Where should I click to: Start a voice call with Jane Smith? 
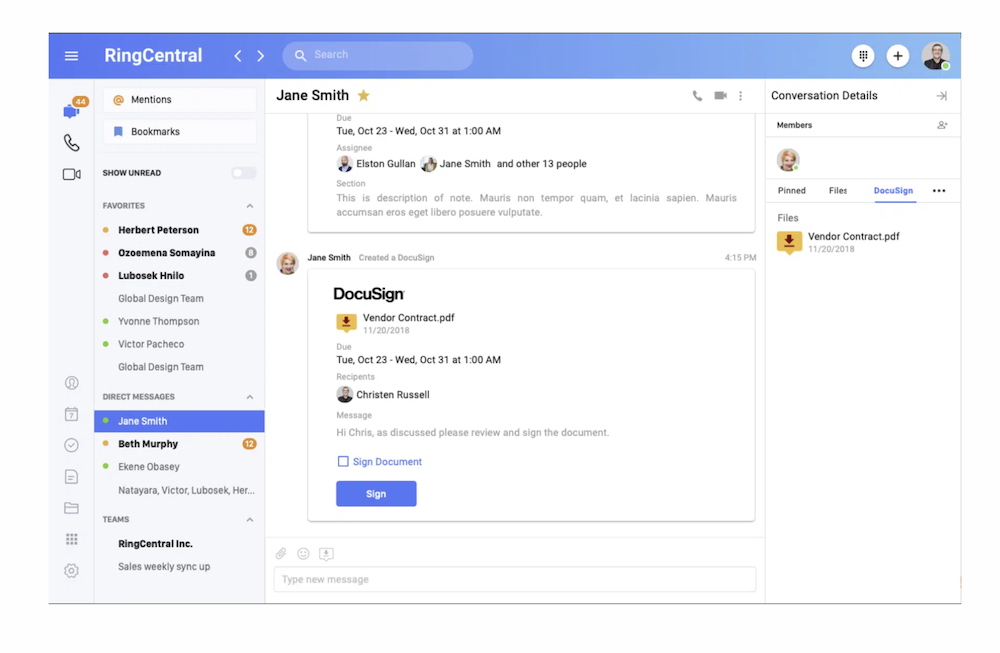pyautogui.click(x=697, y=96)
